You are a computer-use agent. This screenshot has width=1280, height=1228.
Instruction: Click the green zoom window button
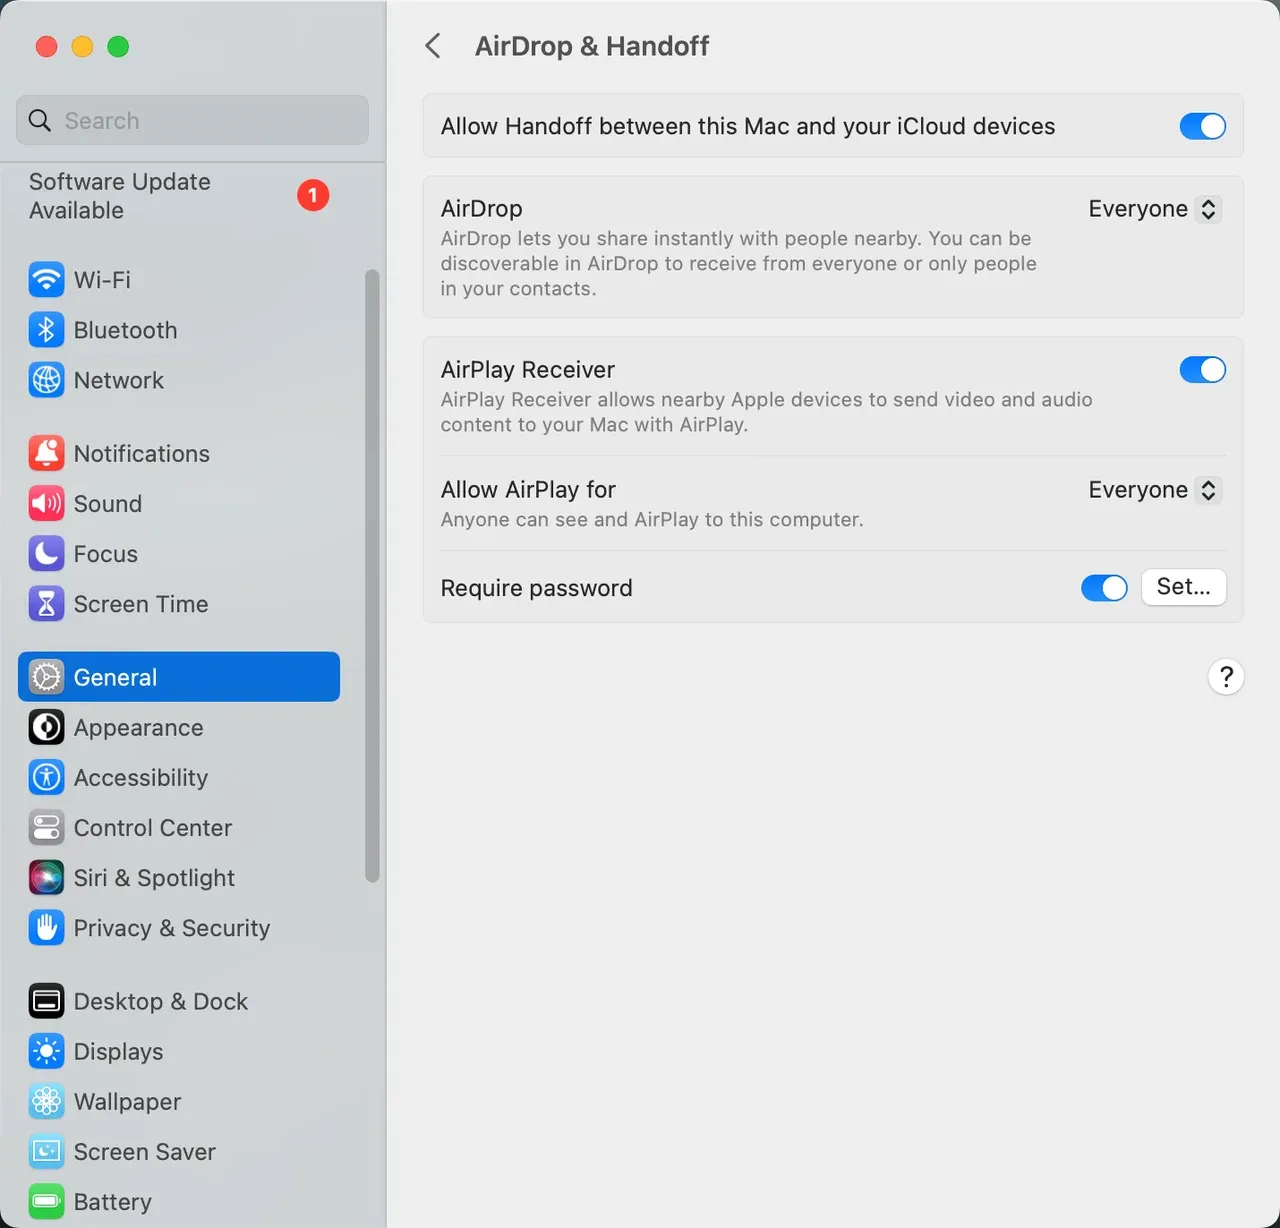pos(118,47)
